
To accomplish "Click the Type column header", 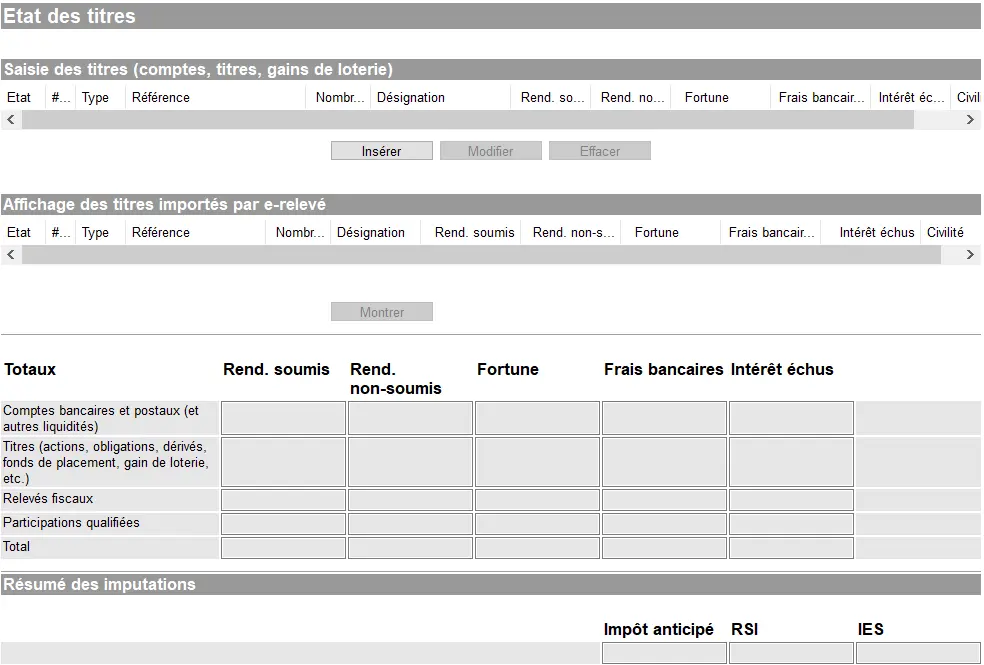I will tap(97, 97).
